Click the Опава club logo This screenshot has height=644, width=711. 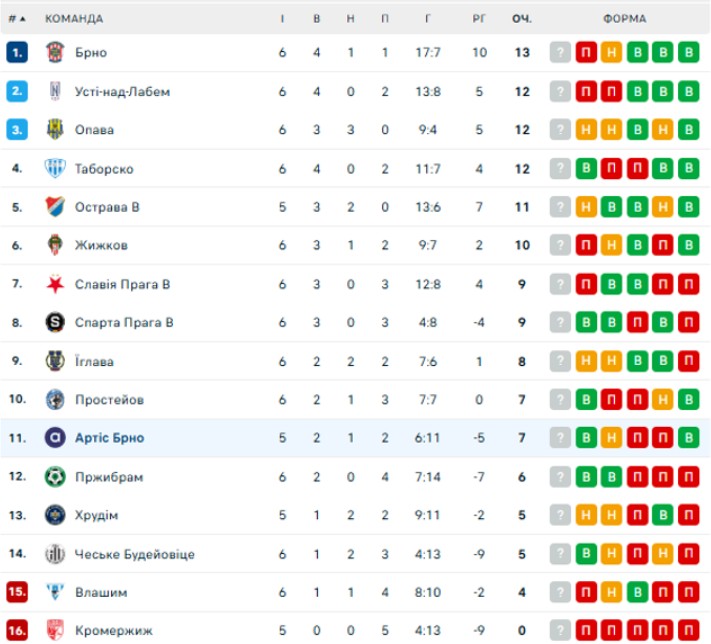pyautogui.click(x=54, y=130)
